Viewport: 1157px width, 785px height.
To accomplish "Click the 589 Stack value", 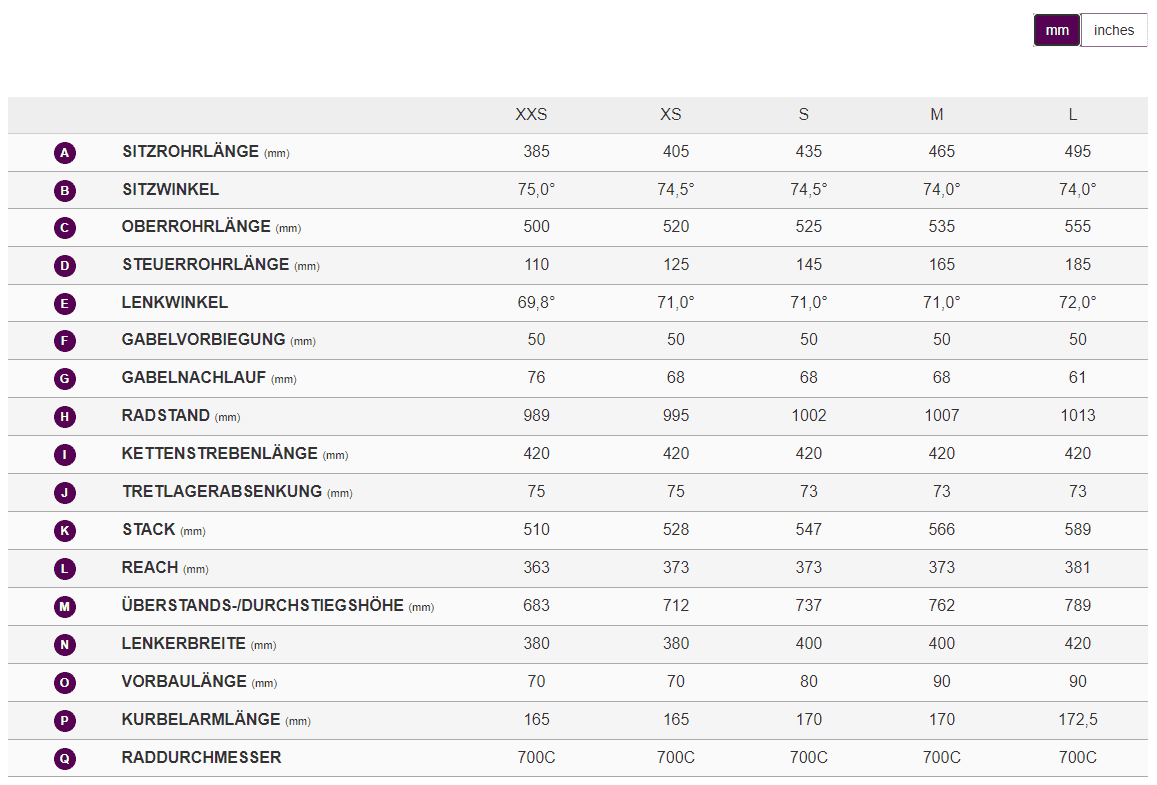I will pyautogui.click(x=1077, y=529).
